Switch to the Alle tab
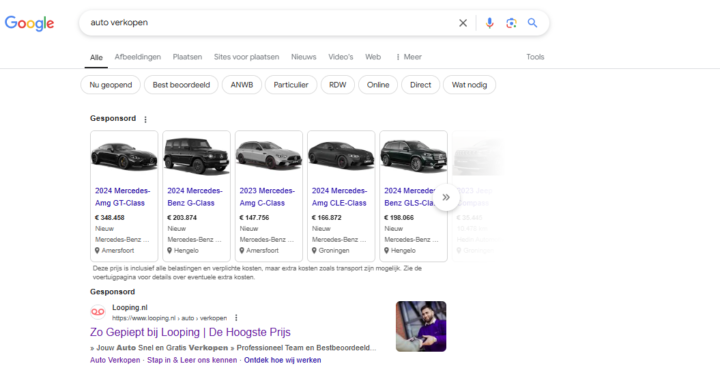The image size is (720, 379). tap(96, 57)
